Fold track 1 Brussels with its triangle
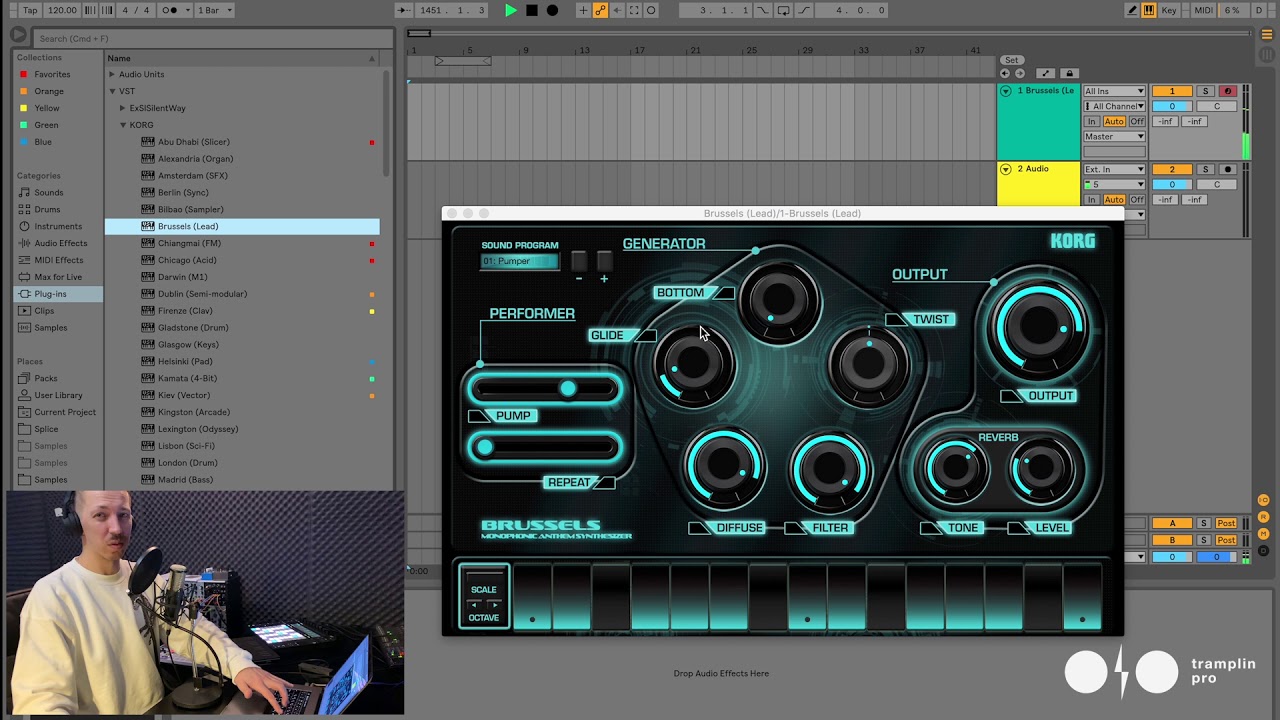 (x=1006, y=91)
